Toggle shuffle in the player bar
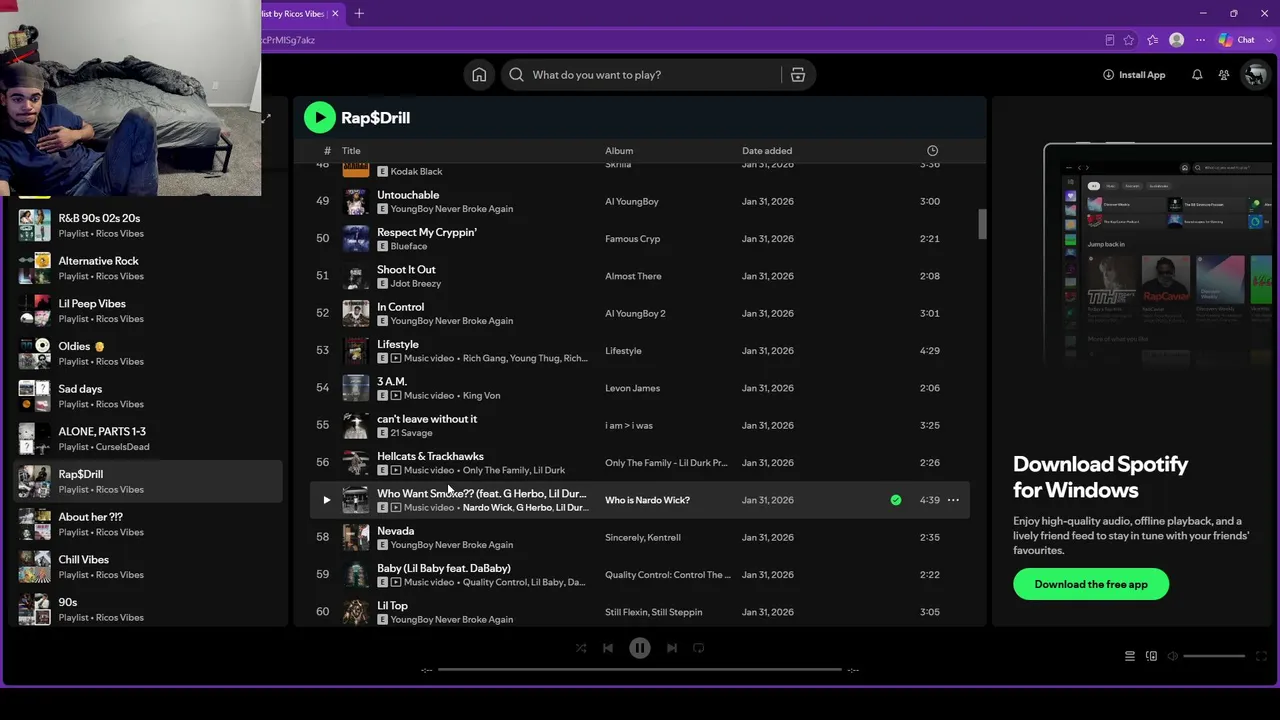Viewport: 1280px width, 720px height. point(581,648)
